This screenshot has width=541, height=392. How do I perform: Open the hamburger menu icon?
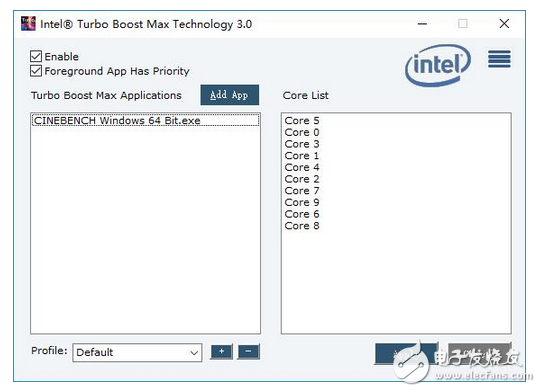[499, 59]
